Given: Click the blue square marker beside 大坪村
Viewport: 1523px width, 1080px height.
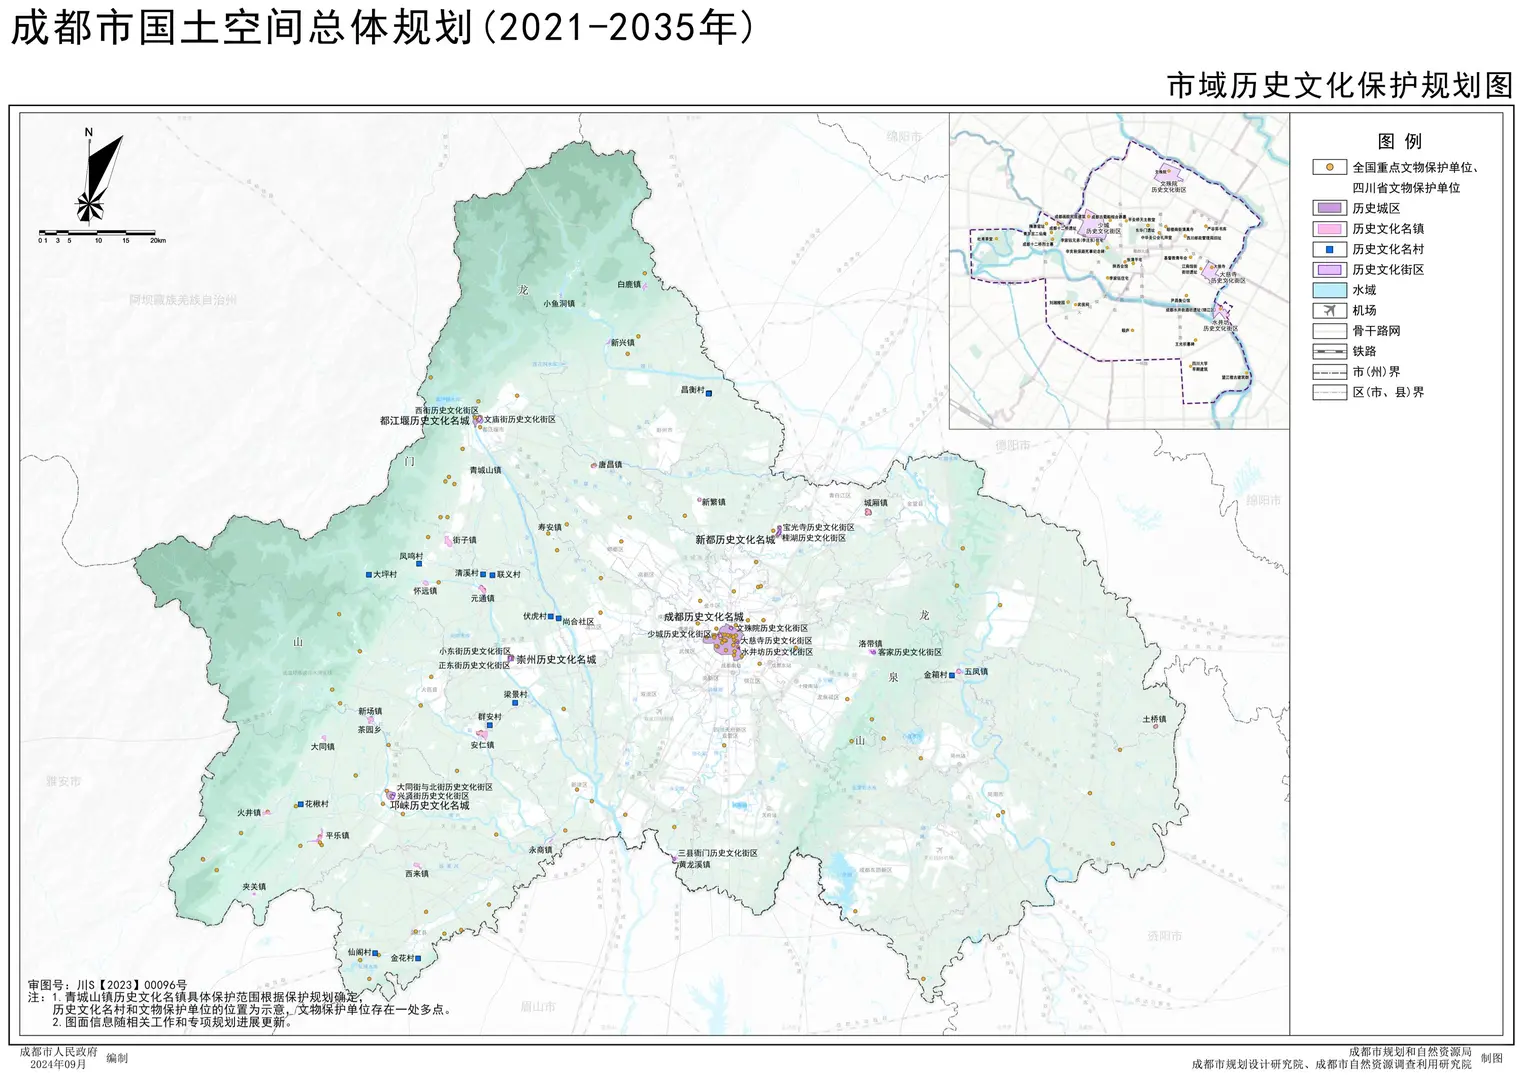Looking at the screenshot, I should coord(369,575).
